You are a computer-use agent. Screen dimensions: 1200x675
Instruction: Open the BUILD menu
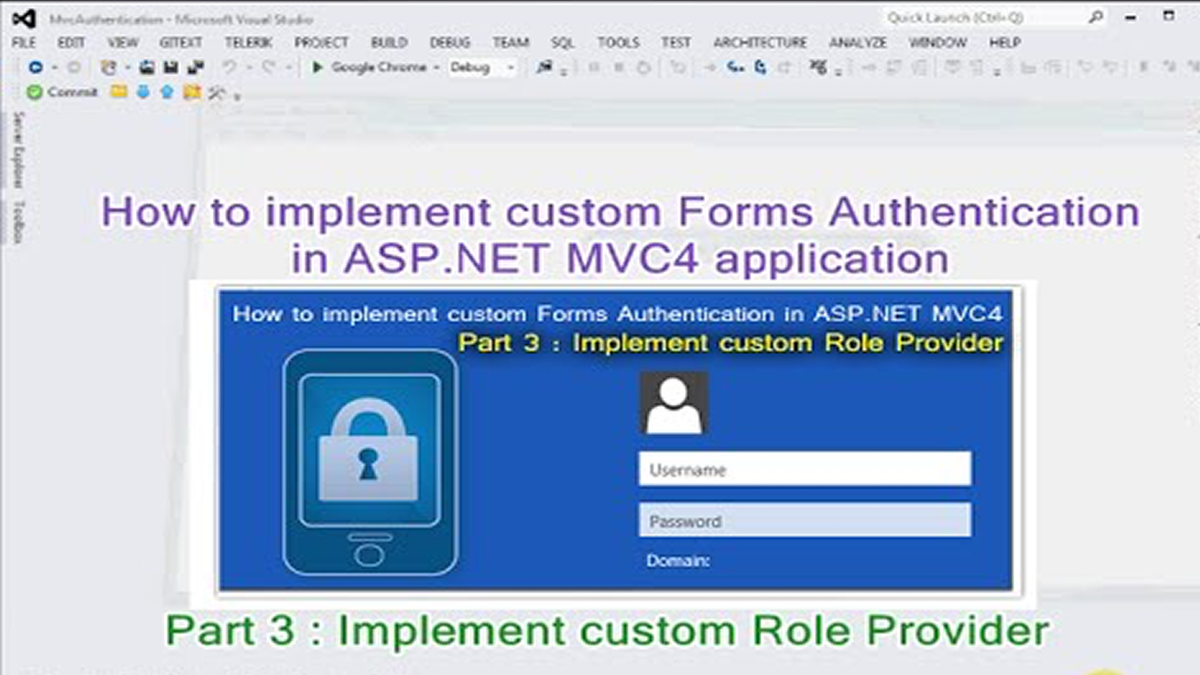[x=389, y=43]
